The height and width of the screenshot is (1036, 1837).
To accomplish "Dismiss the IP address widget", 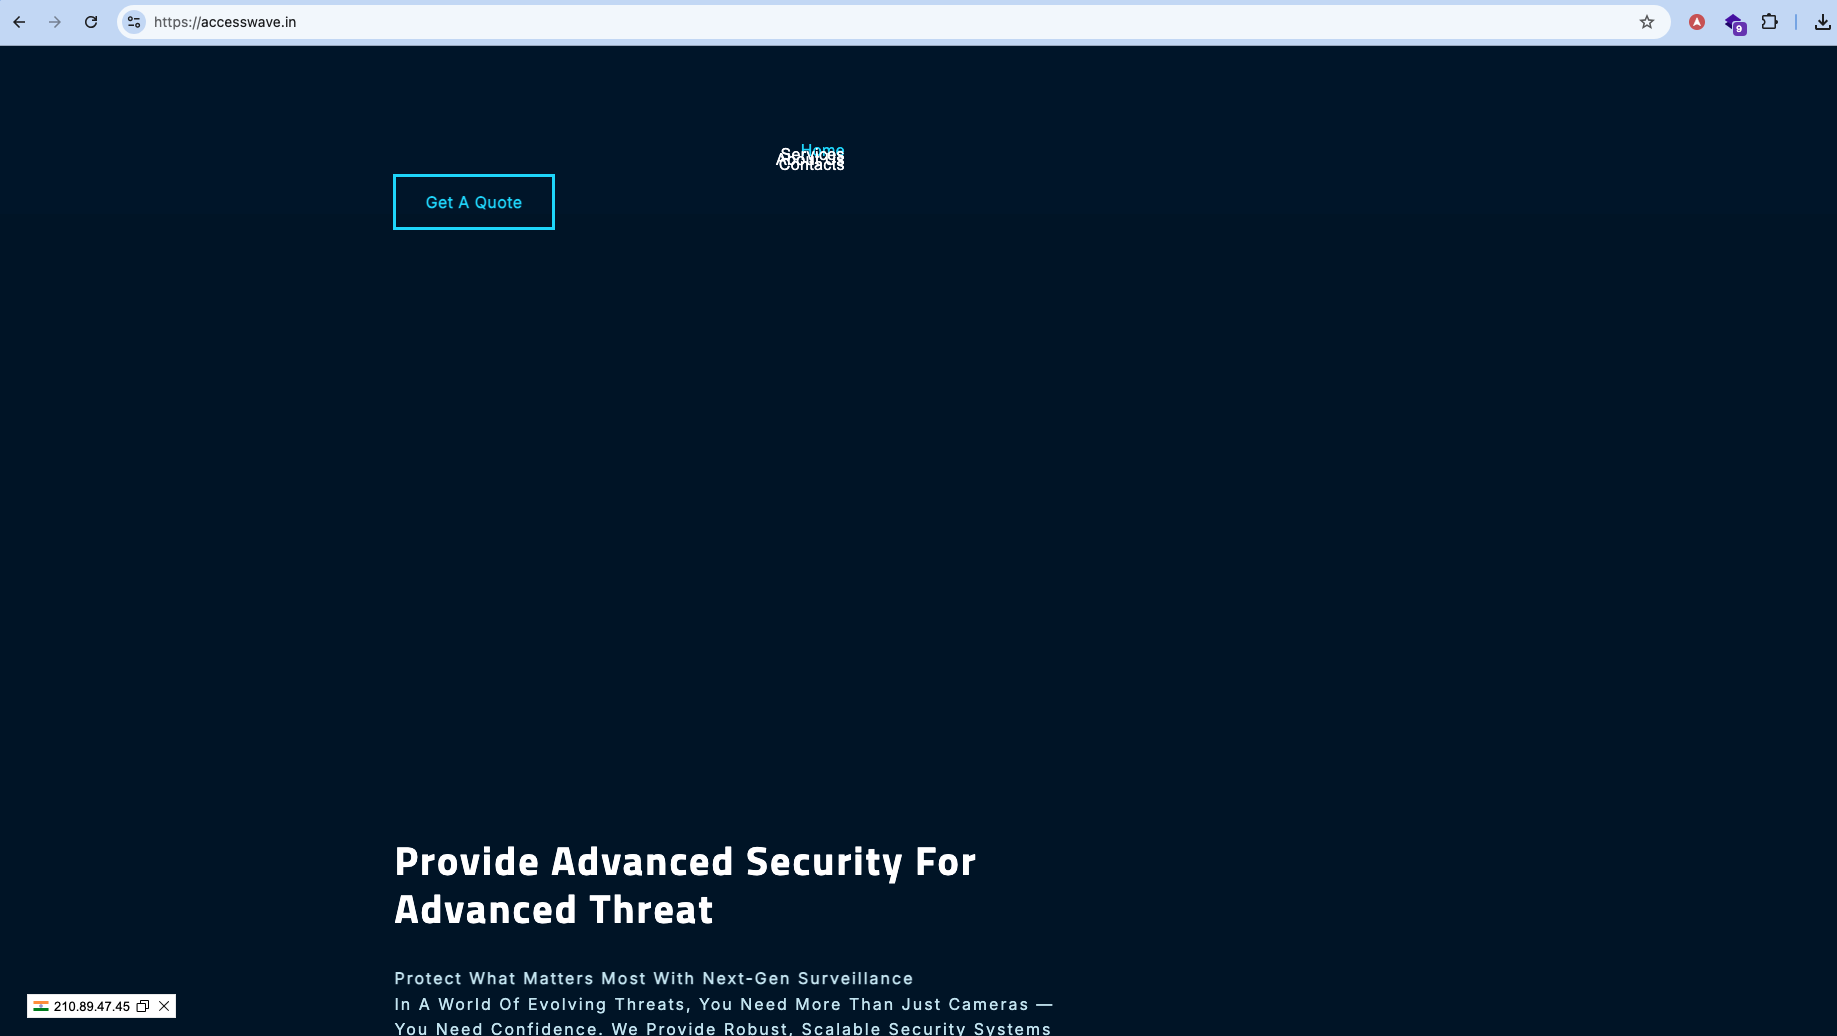I will click(164, 1006).
